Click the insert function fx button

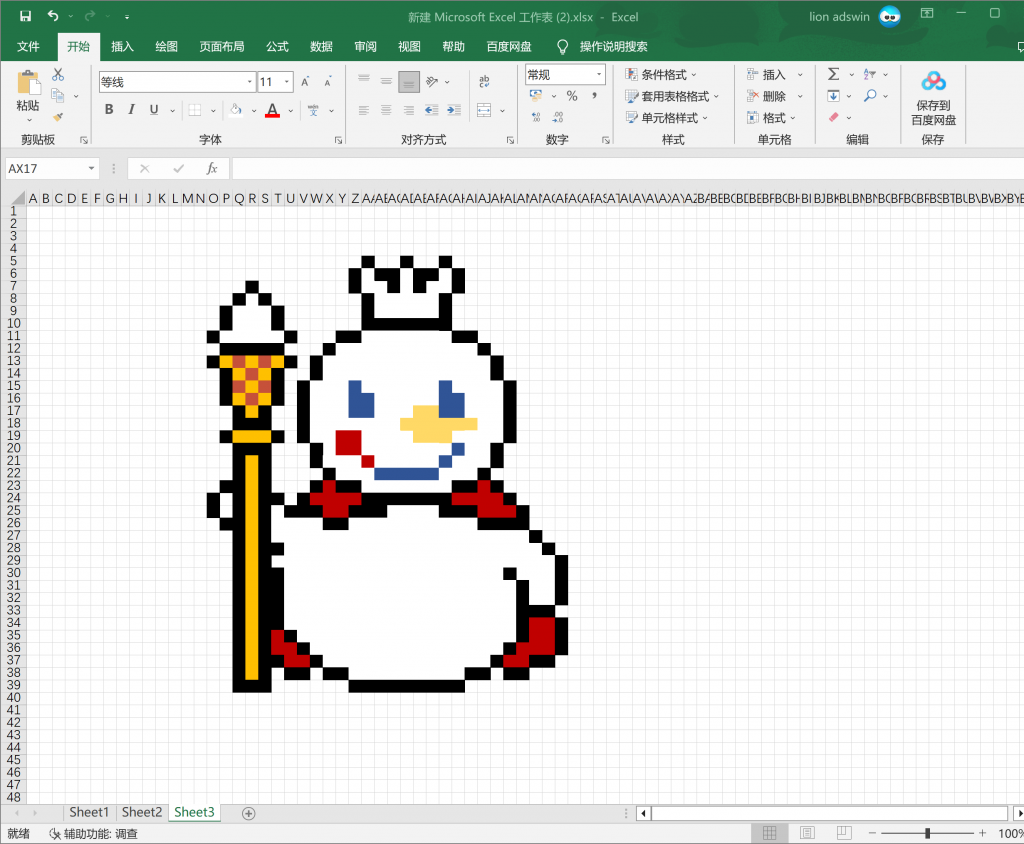point(212,169)
